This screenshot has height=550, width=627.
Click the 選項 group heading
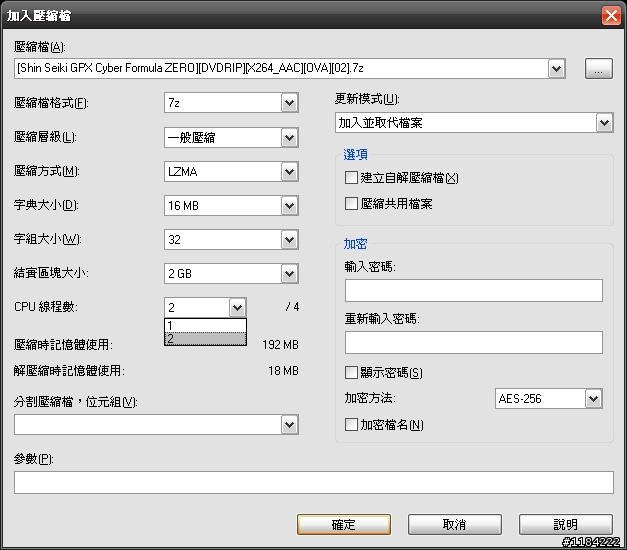tap(355, 154)
